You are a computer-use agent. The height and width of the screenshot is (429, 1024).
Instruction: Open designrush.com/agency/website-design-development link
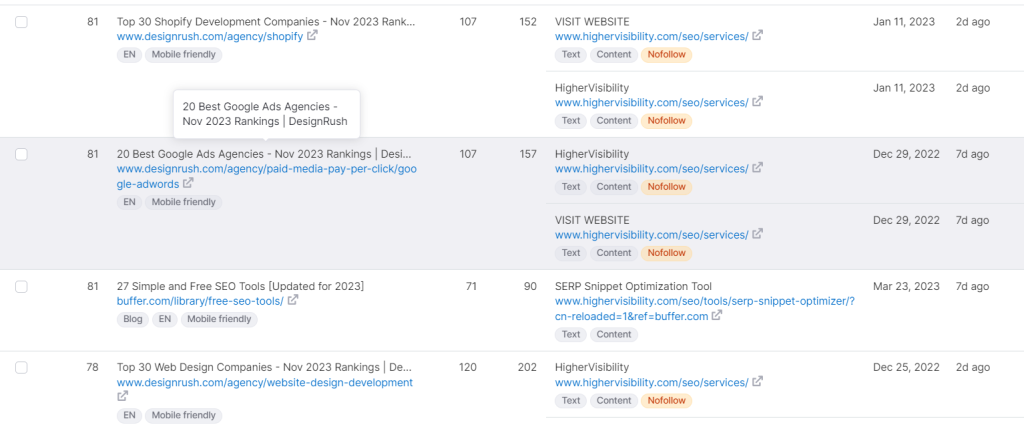[x=264, y=382]
